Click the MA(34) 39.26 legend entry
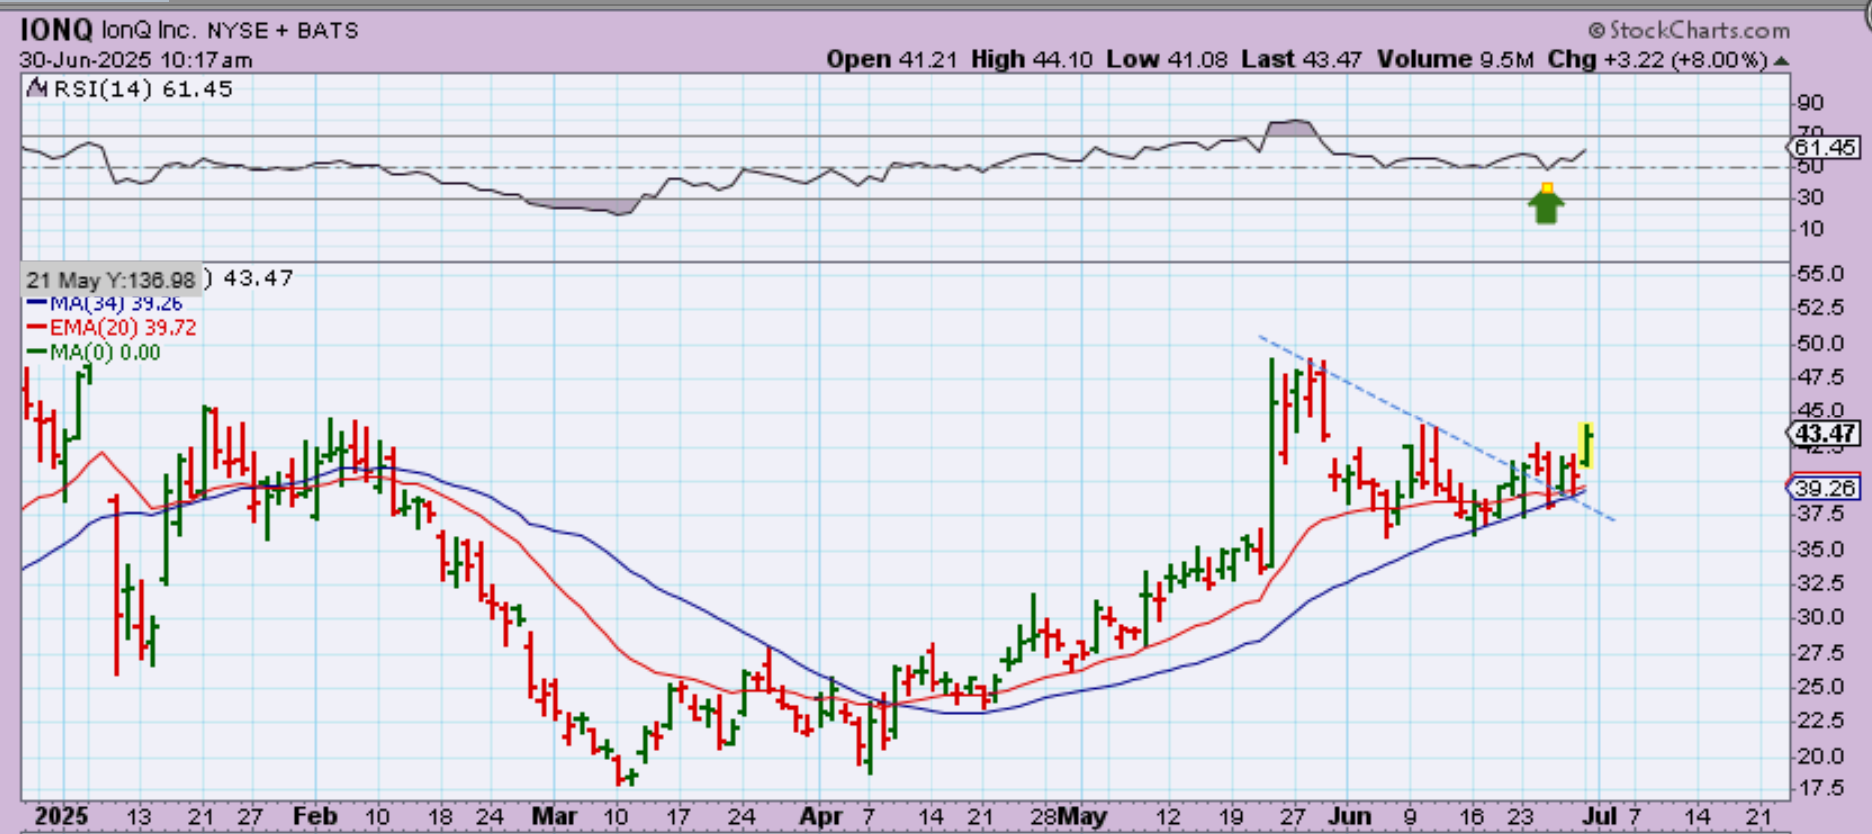The height and width of the screenshot is (834, 1872). click(x=105, y=303)
